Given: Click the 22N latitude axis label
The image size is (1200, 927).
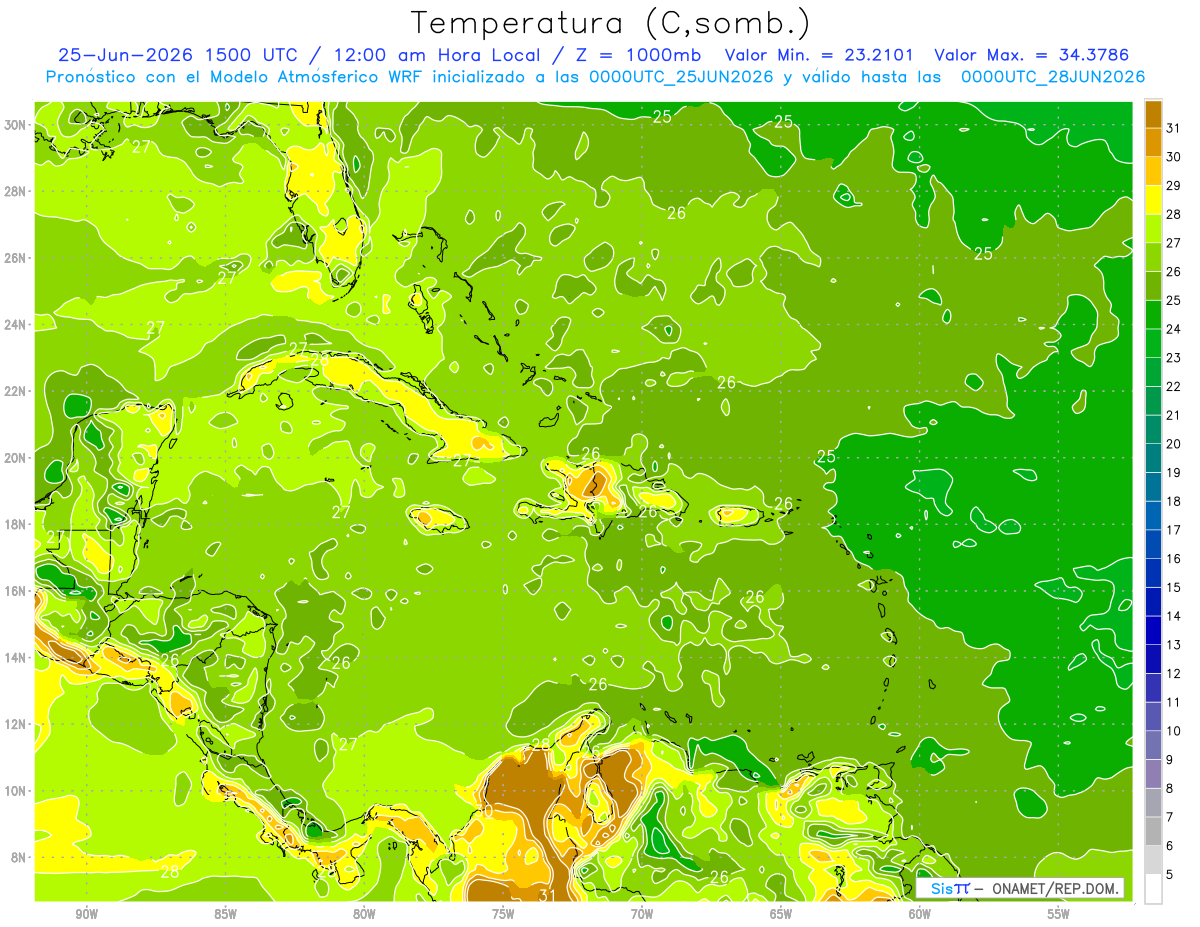Looking at the screenshot, I should click(15, 391).
